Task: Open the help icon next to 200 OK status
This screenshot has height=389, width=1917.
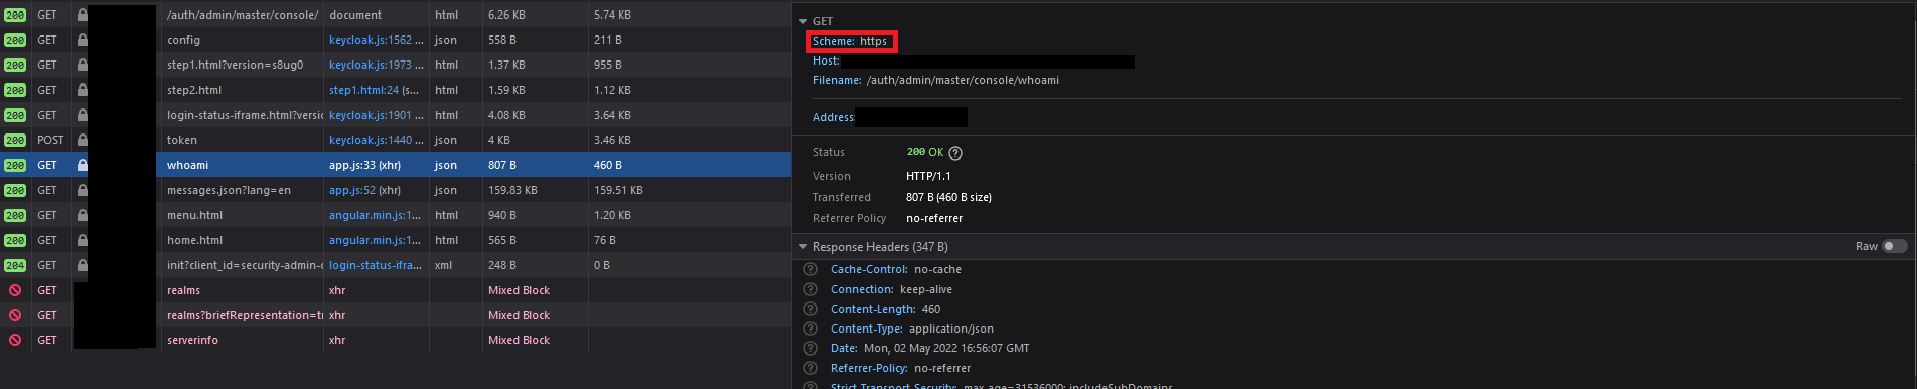Action: (955, 153)
